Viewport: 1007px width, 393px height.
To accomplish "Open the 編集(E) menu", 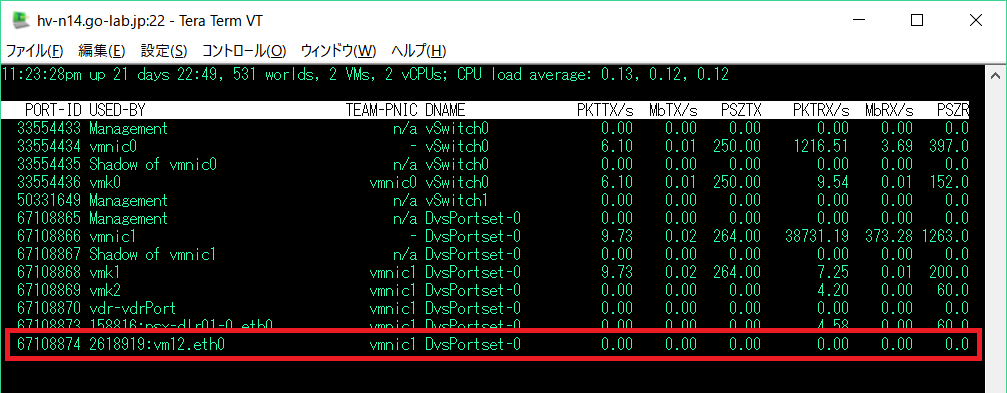I will click(x=101, y=51).
